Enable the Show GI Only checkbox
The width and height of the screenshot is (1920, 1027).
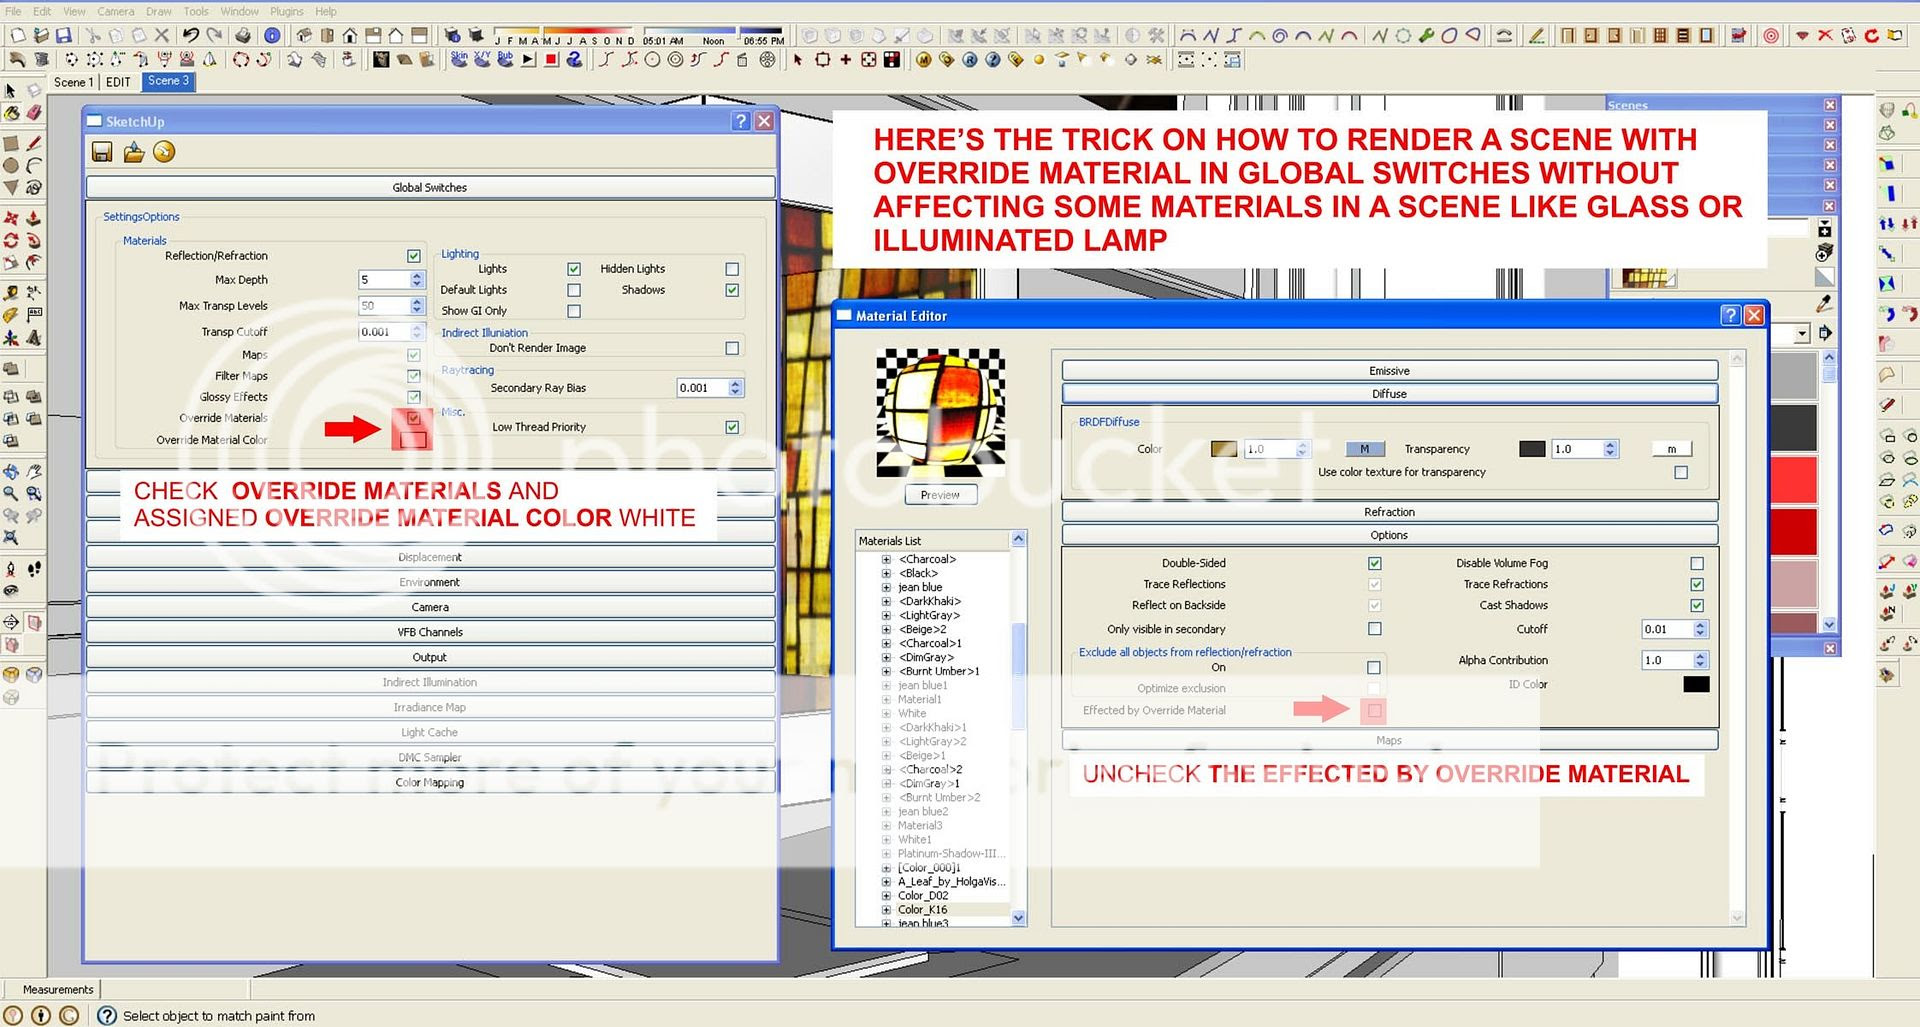[x=574, y=311]
